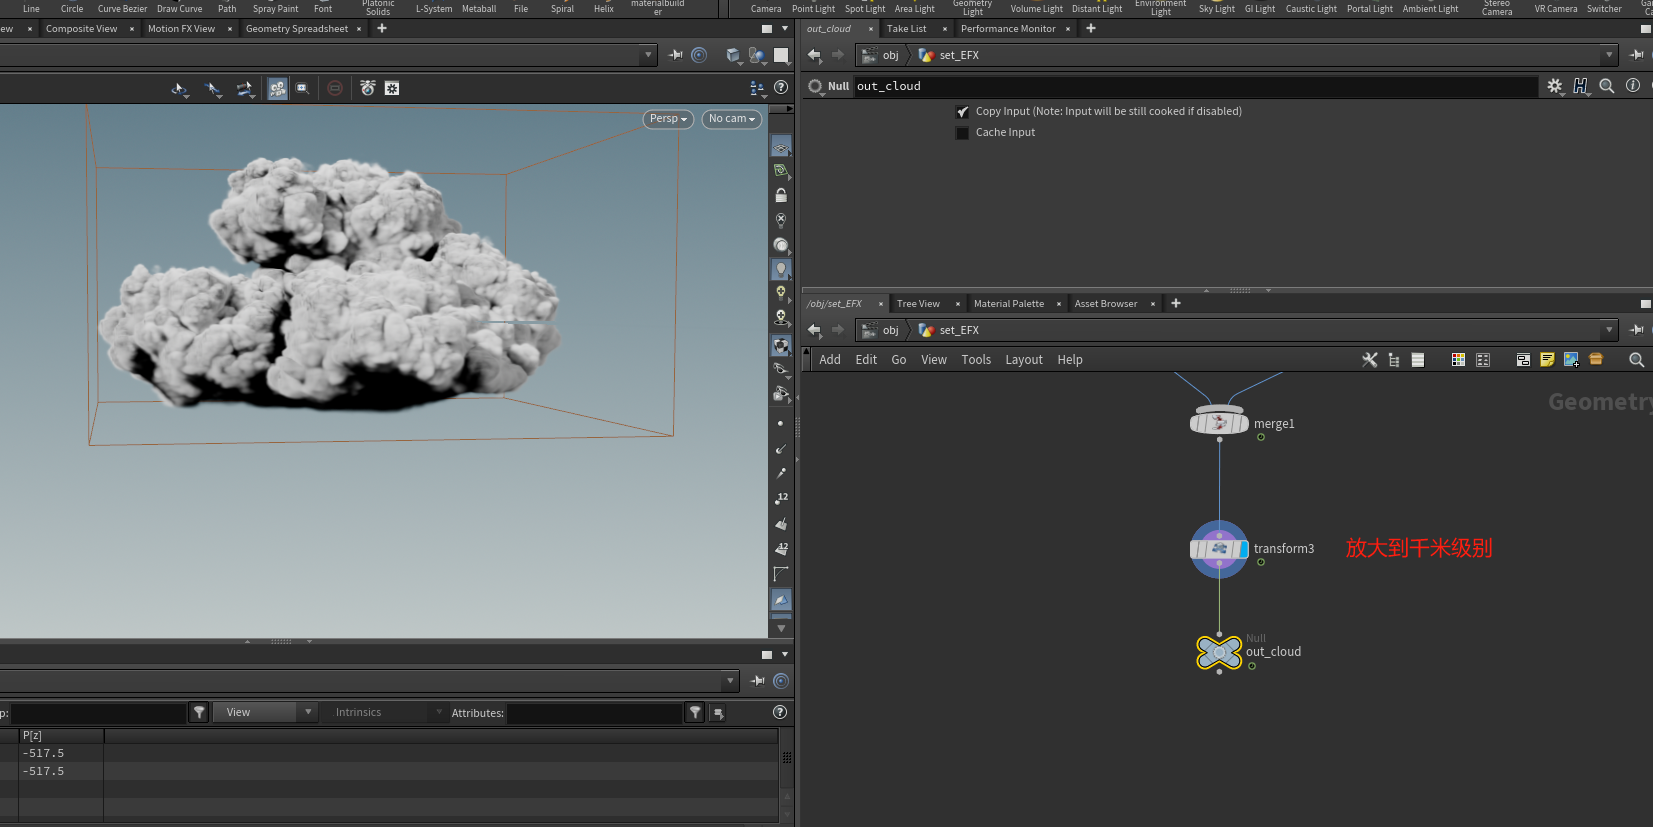
Task: Open the No cam camera dropdown
Action: (x=731, y=119)
